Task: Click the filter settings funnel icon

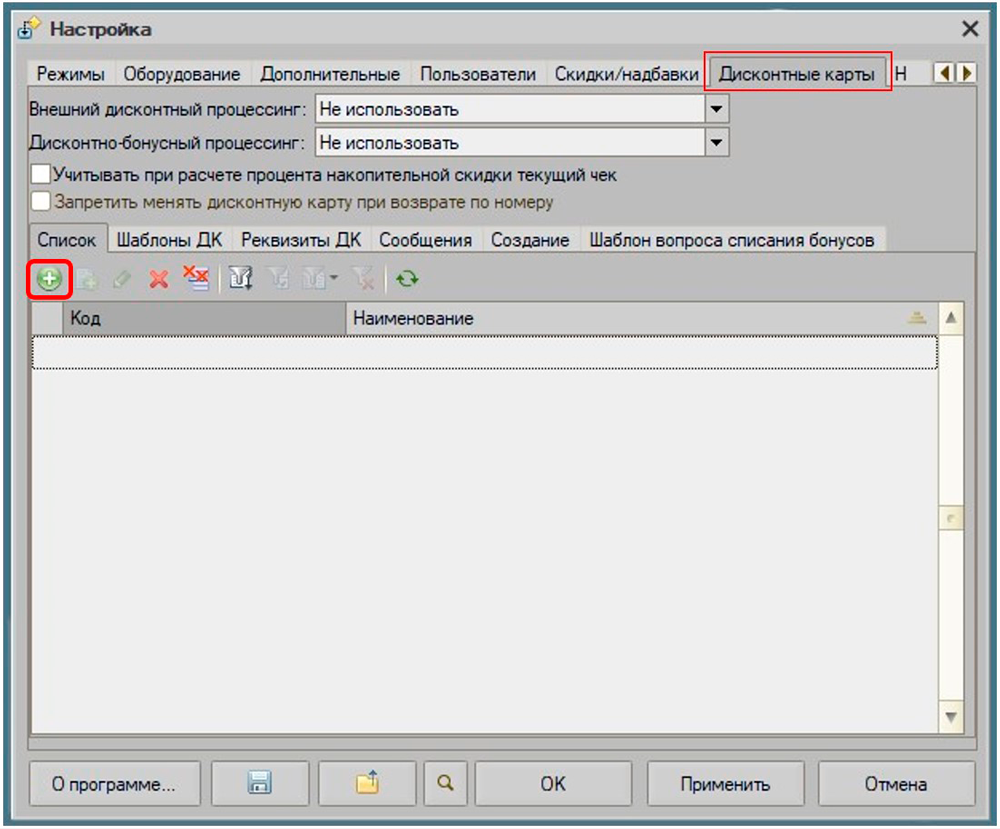Action: [x=240, y=280]
